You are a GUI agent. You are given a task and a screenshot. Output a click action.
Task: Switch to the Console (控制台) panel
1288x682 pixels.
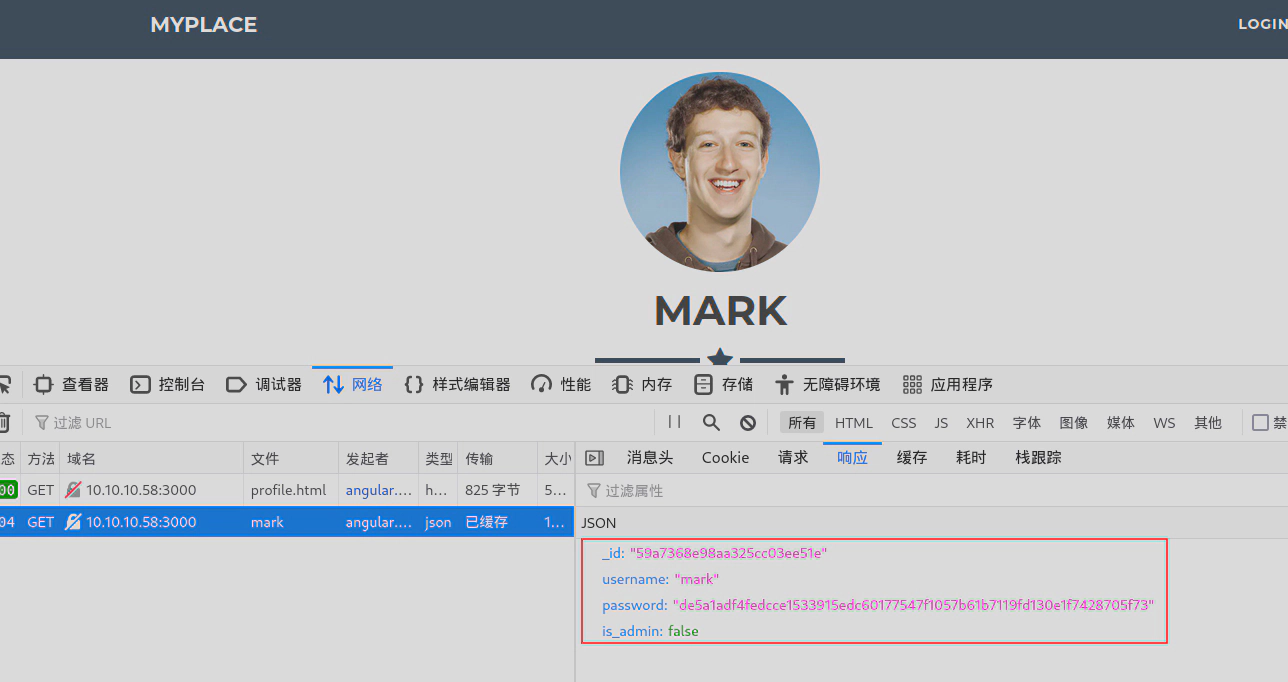(x=168, y=385)
